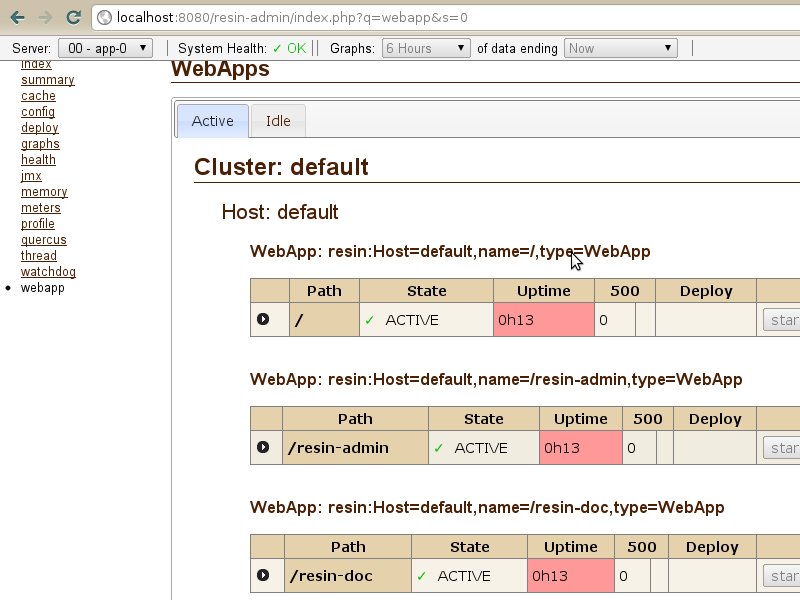Expand the / webapp row arrow icon

click(x=263, y=319)
